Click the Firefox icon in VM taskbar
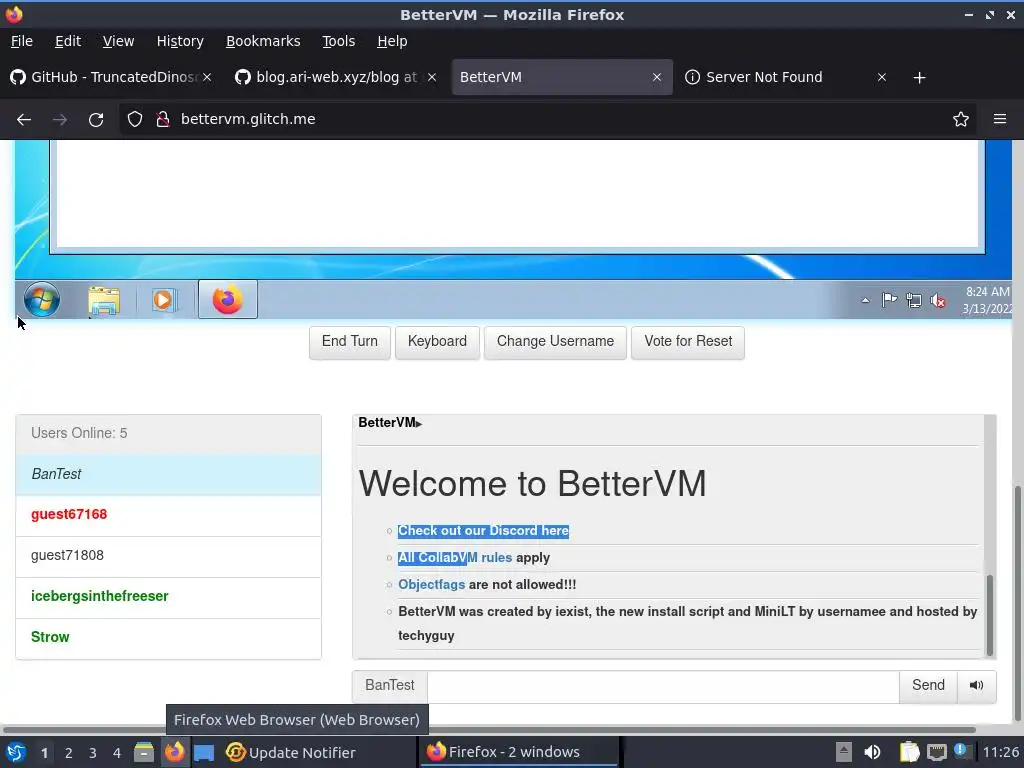The height and width of the screenshot is (768, 1024). pos(227,300)
